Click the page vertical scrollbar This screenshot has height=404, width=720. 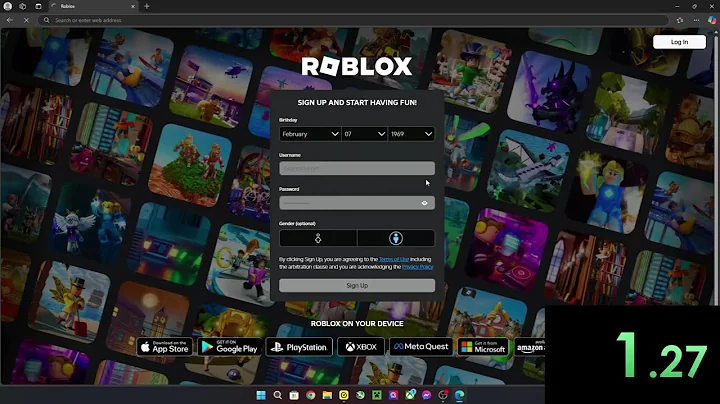pos(717,170)
